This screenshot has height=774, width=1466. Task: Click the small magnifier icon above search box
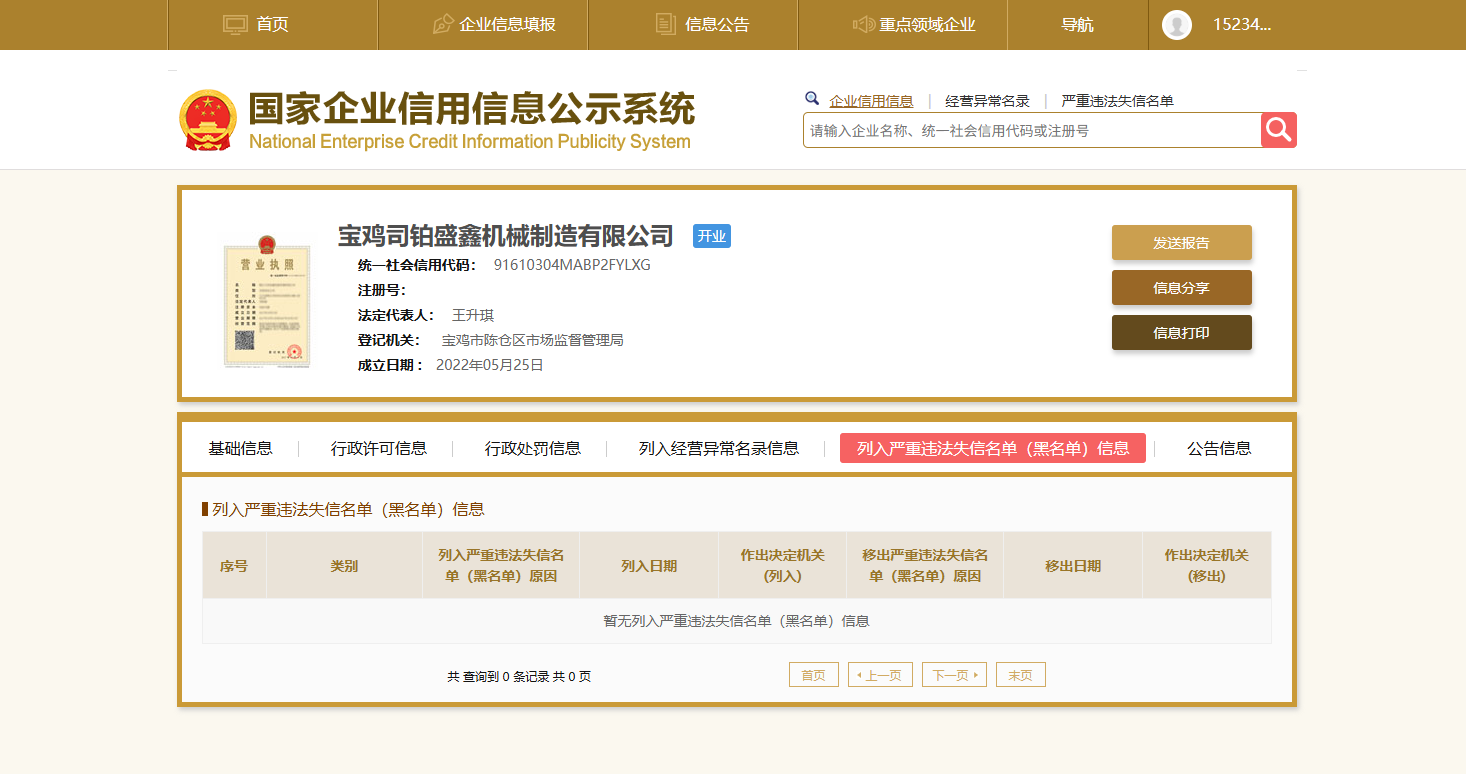tap(812, 99)
